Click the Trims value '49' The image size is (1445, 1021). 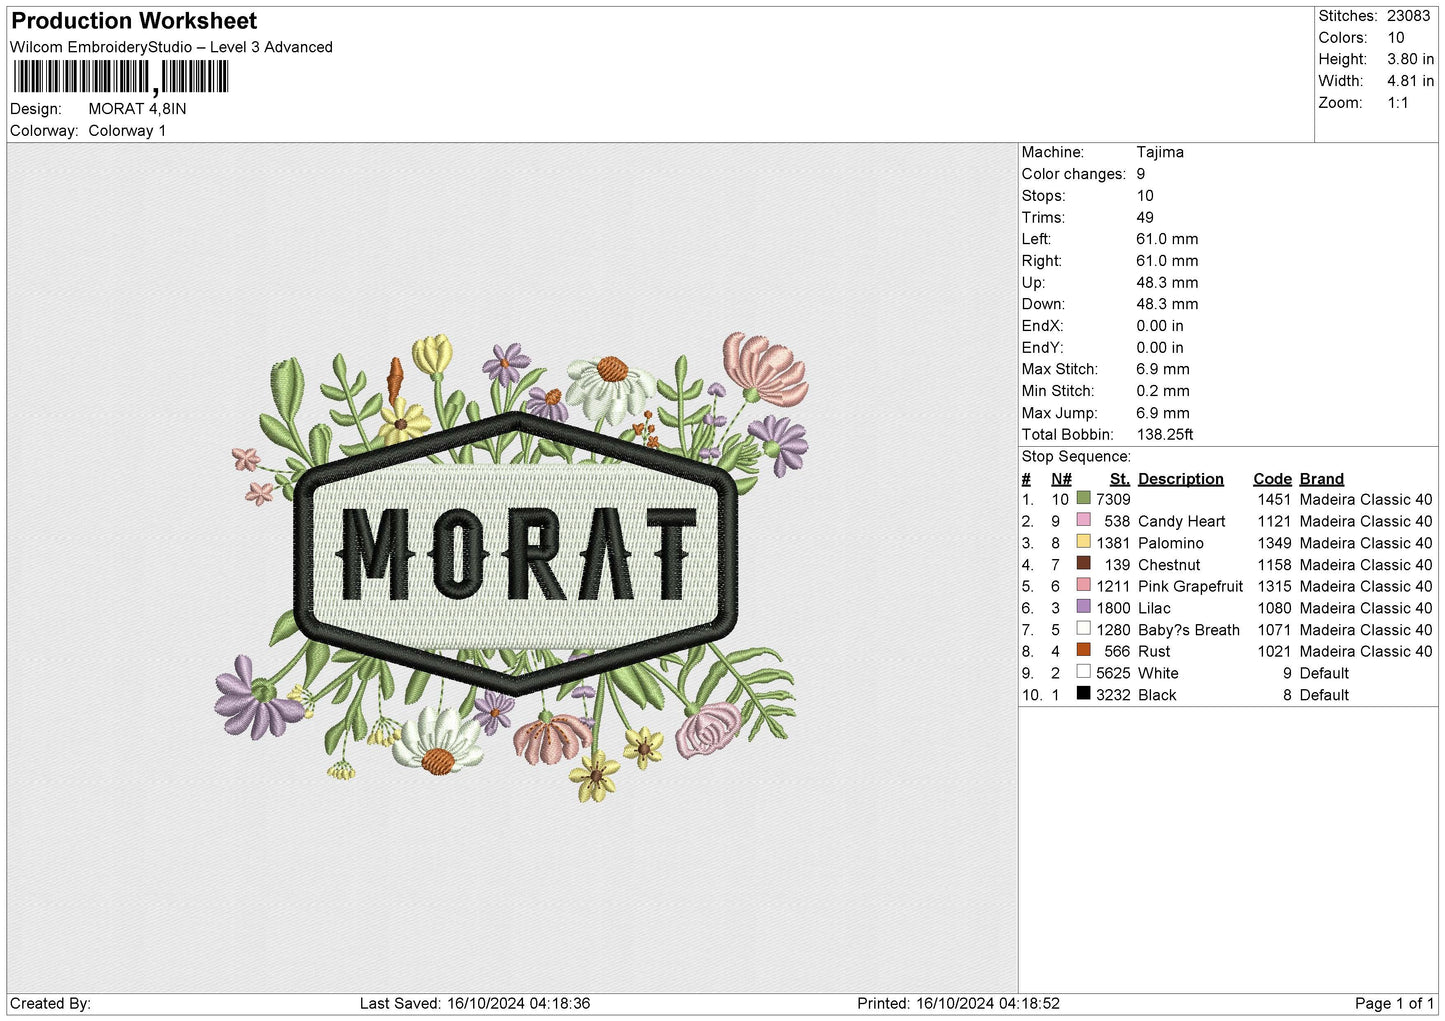pyautogui.click(x=1145, y=217)
